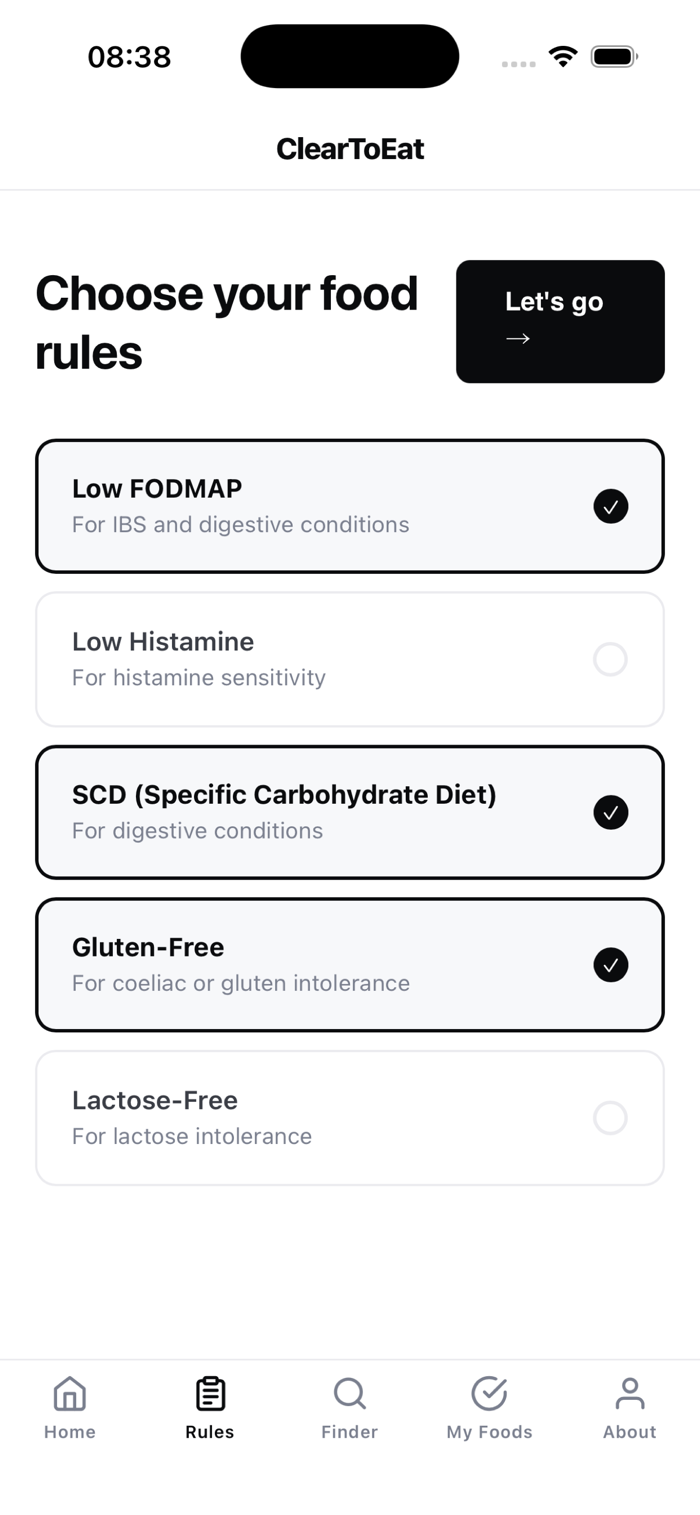The width and height of the screenshot is (700, 1515).
Task: Enable the Lactose-Free circle checkbox
Action: tap(610, 1117)
